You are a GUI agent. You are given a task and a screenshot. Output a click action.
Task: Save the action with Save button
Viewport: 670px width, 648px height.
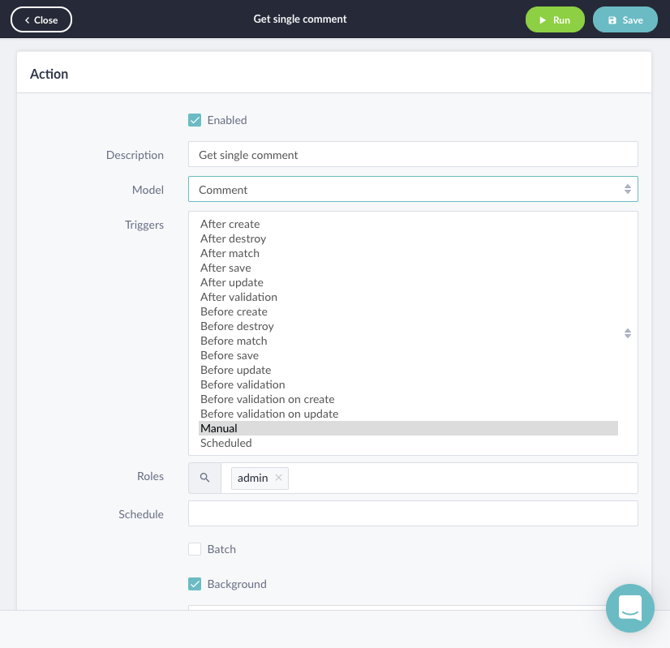(x=625, y=20)
